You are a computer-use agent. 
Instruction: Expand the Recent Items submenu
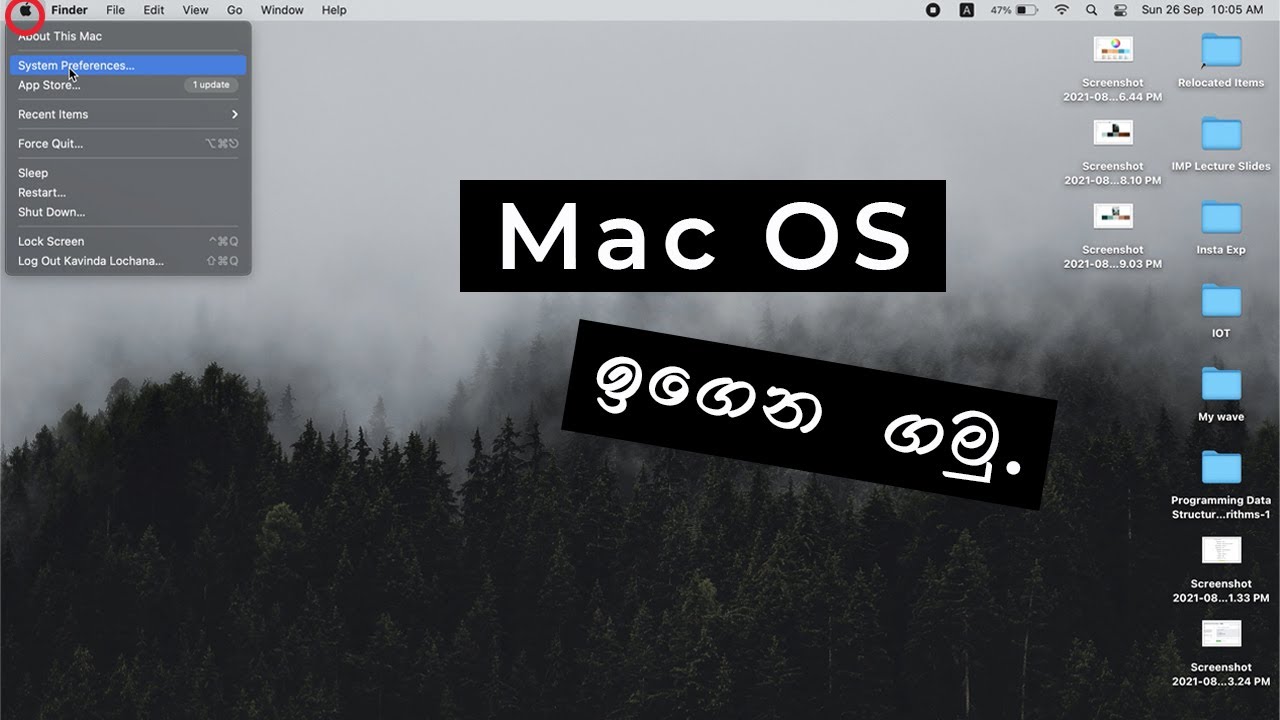pos(128,114)
